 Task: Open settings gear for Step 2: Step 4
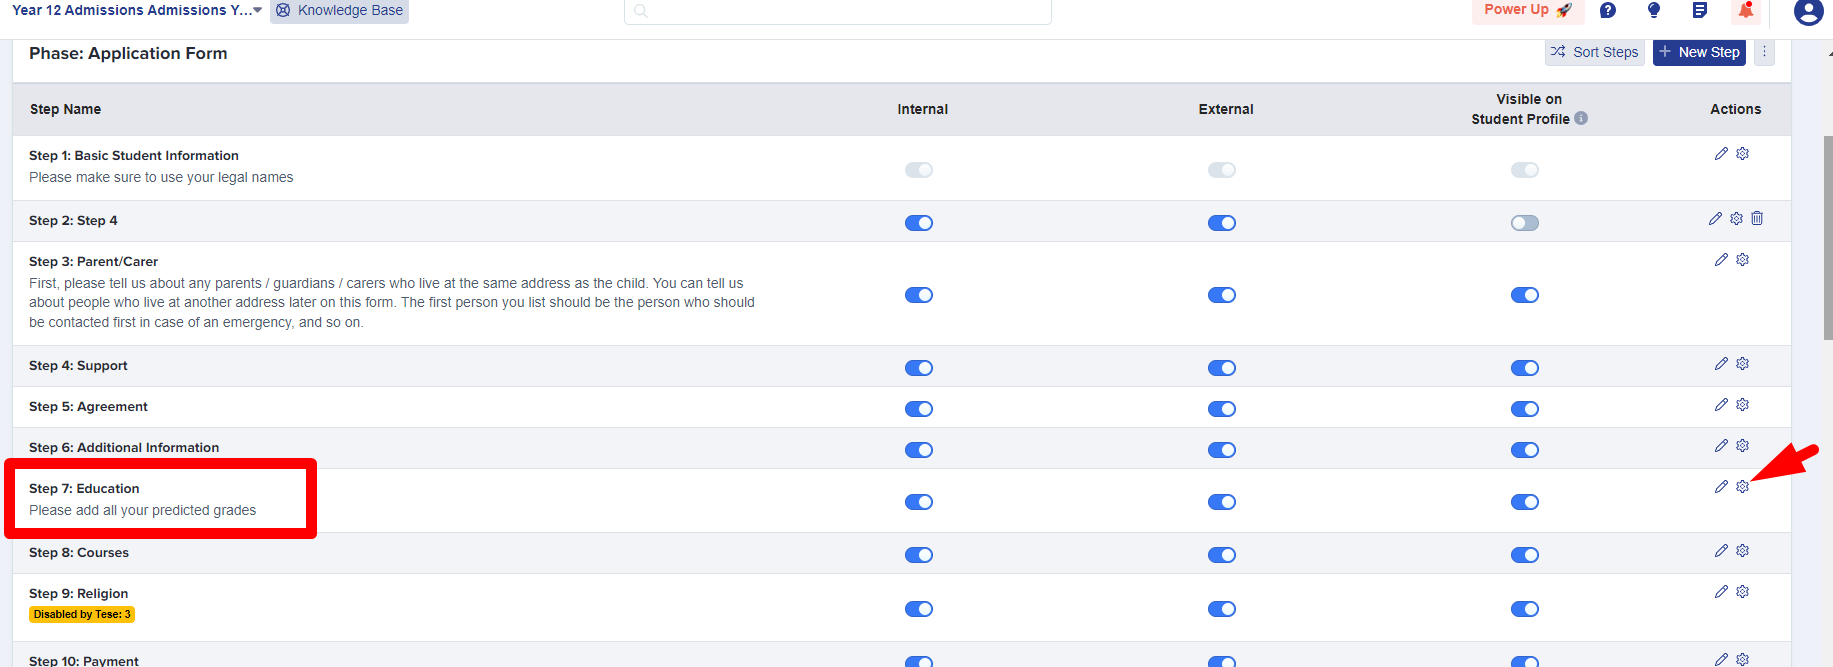click(1737, 218)
